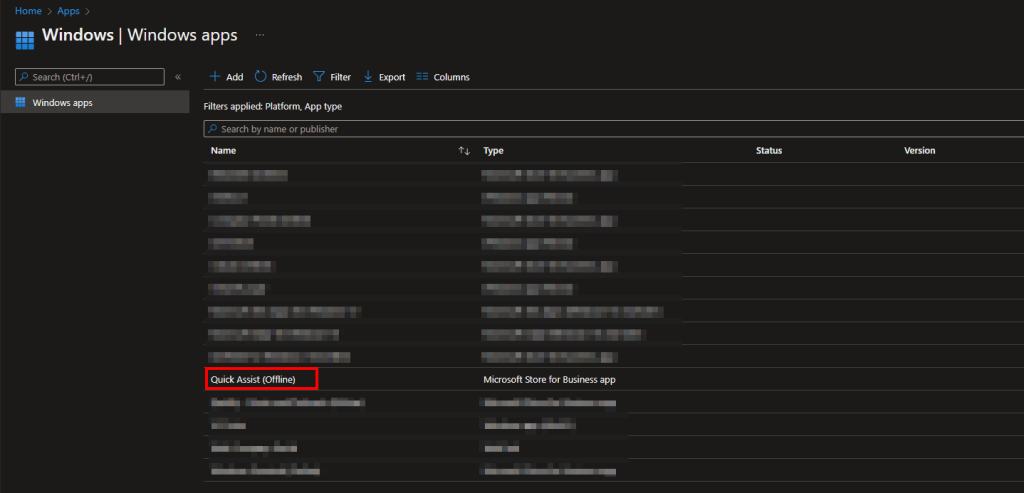
Task: Sort by the Type column header
Action: [x=493, y=151]
